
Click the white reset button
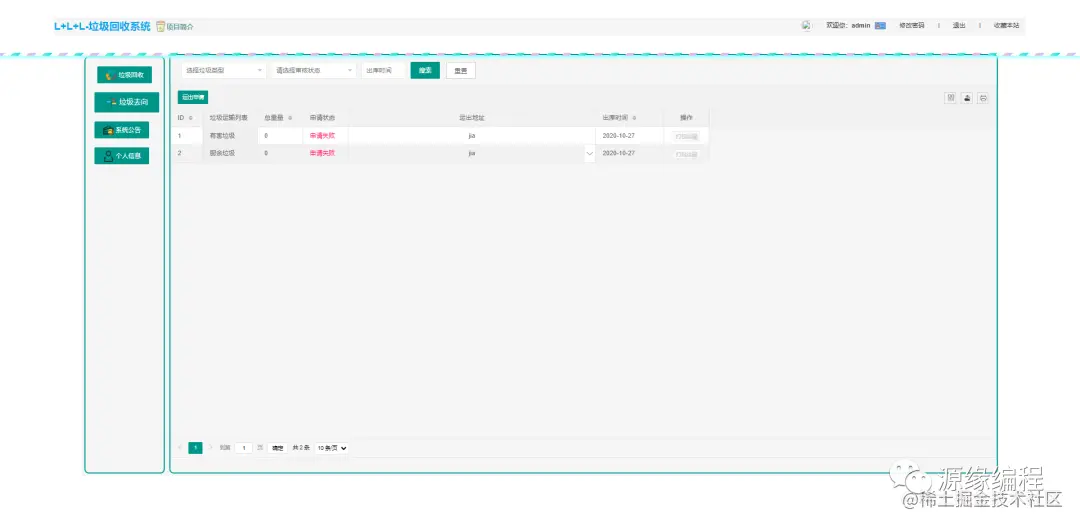coord(461,70)
